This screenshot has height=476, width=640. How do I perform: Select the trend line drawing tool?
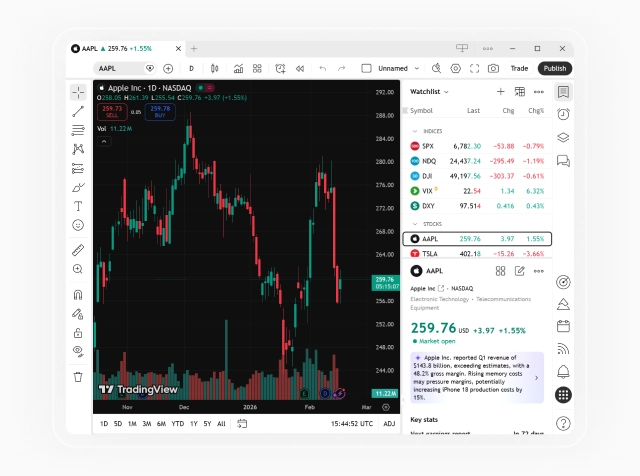point(78,111)
